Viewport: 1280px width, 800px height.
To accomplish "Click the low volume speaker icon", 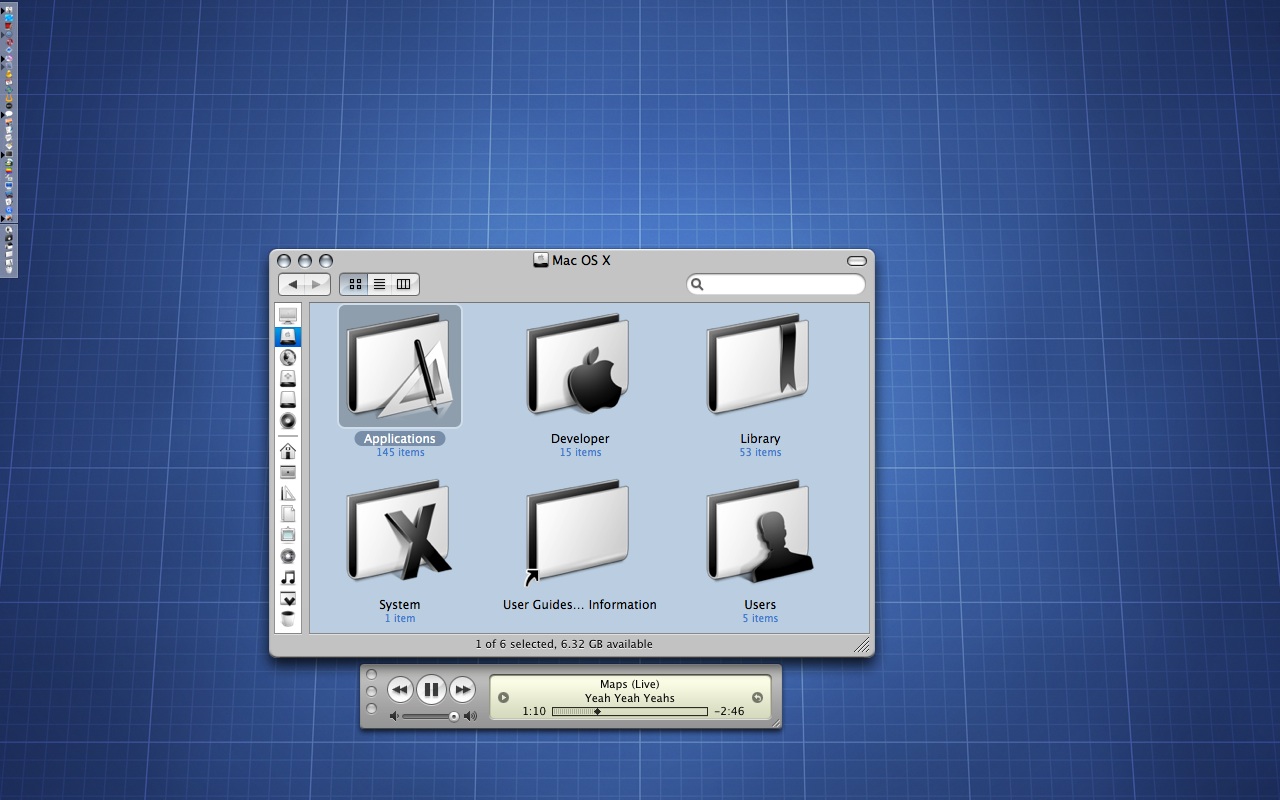I will tap(394, 716).
